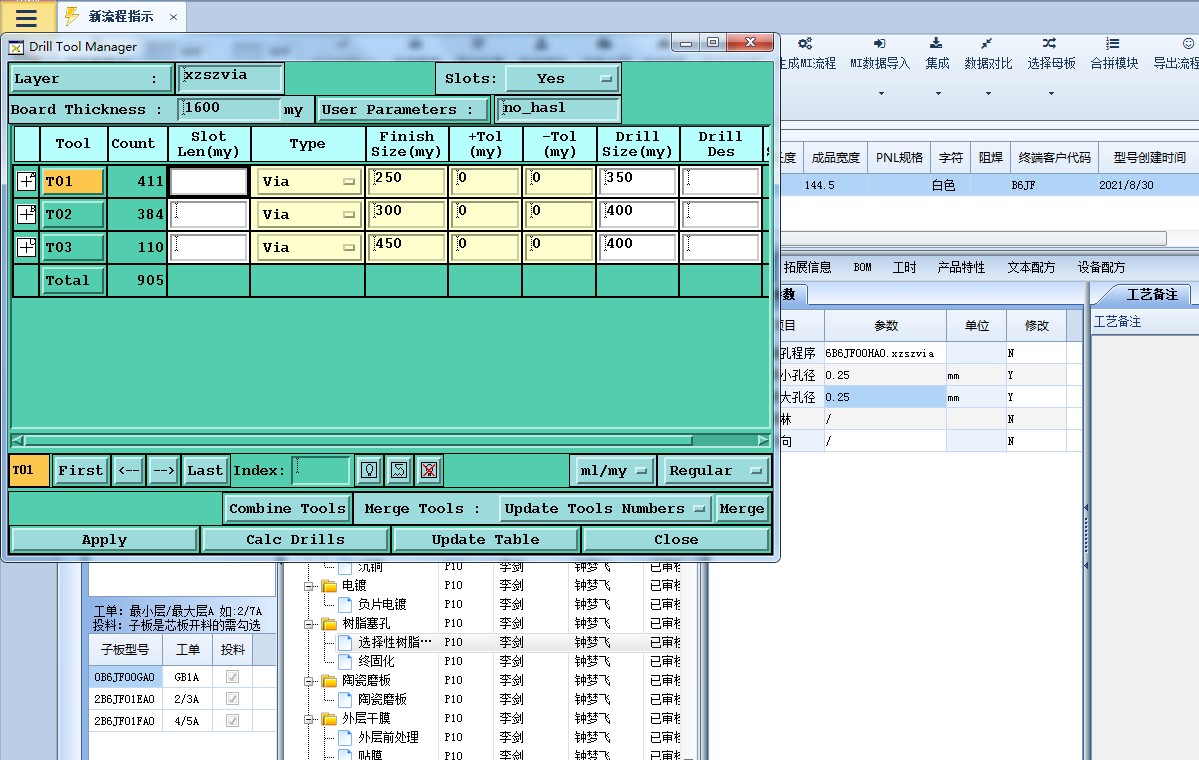Open the T01 Type Via dropdown

tap(308, 181)
